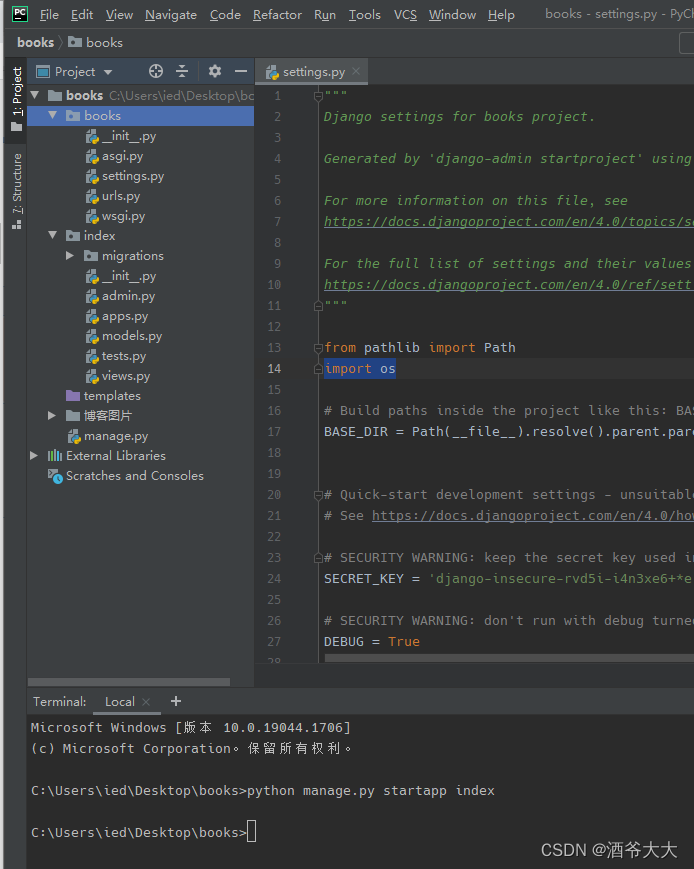Open the Window menu
Viewport: 694px width, 869px height.
click(452, 15)
